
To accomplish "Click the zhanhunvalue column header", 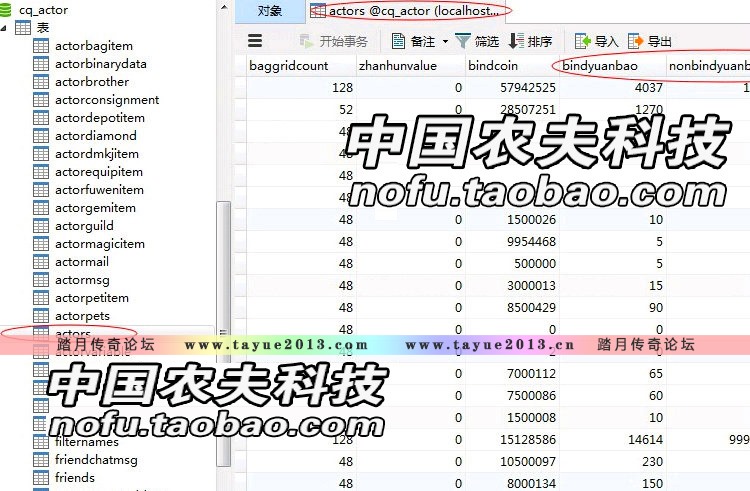I will point(411,65).
